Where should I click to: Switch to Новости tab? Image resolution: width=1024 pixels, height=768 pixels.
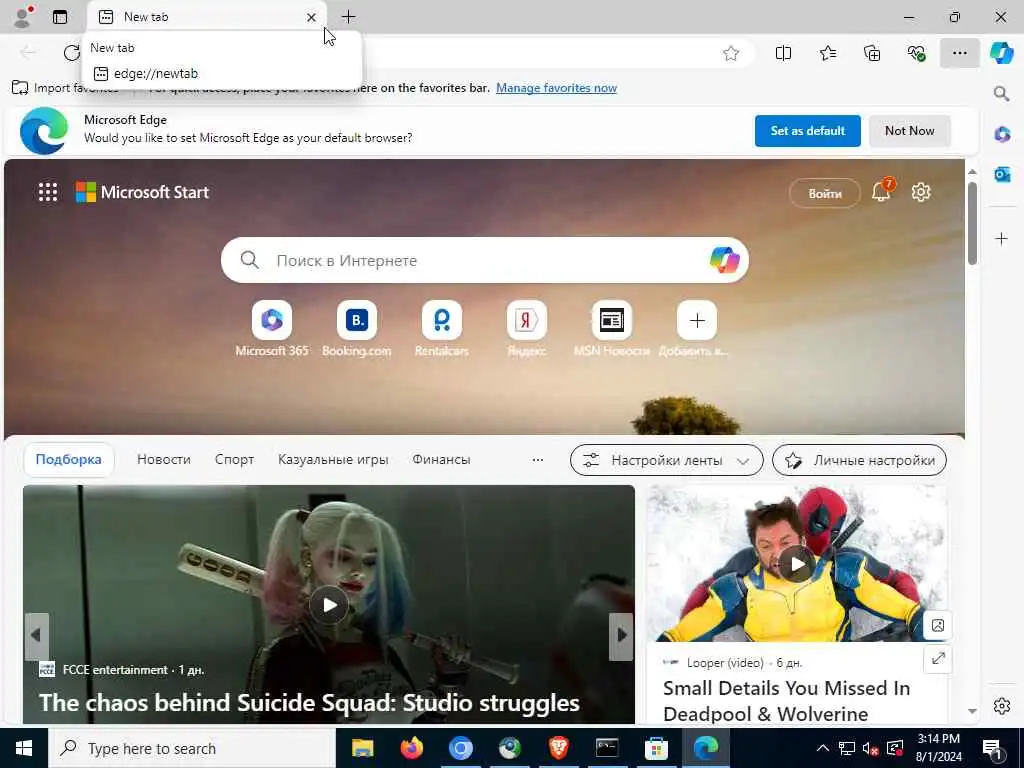click(164, 459)
